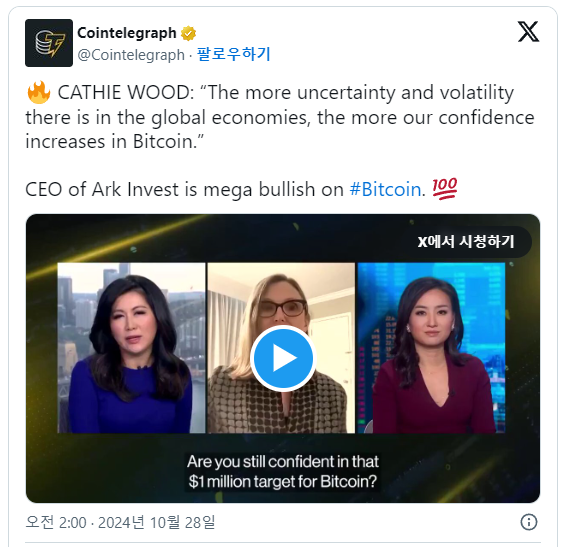Open the #Bitcoin hashtag

click(x=385, y=189)
